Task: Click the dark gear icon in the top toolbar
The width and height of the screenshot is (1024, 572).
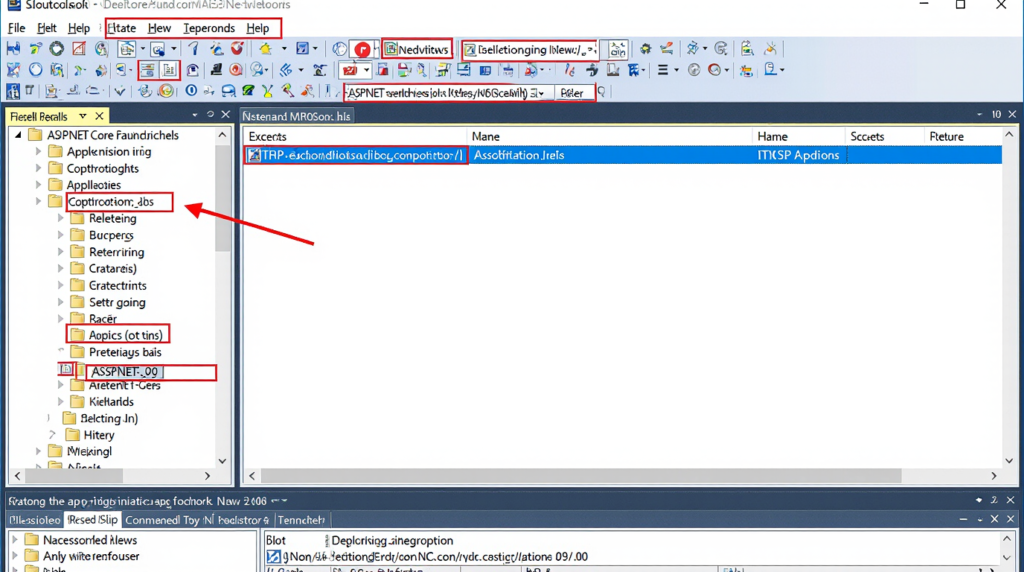Action: coord(645,49)
